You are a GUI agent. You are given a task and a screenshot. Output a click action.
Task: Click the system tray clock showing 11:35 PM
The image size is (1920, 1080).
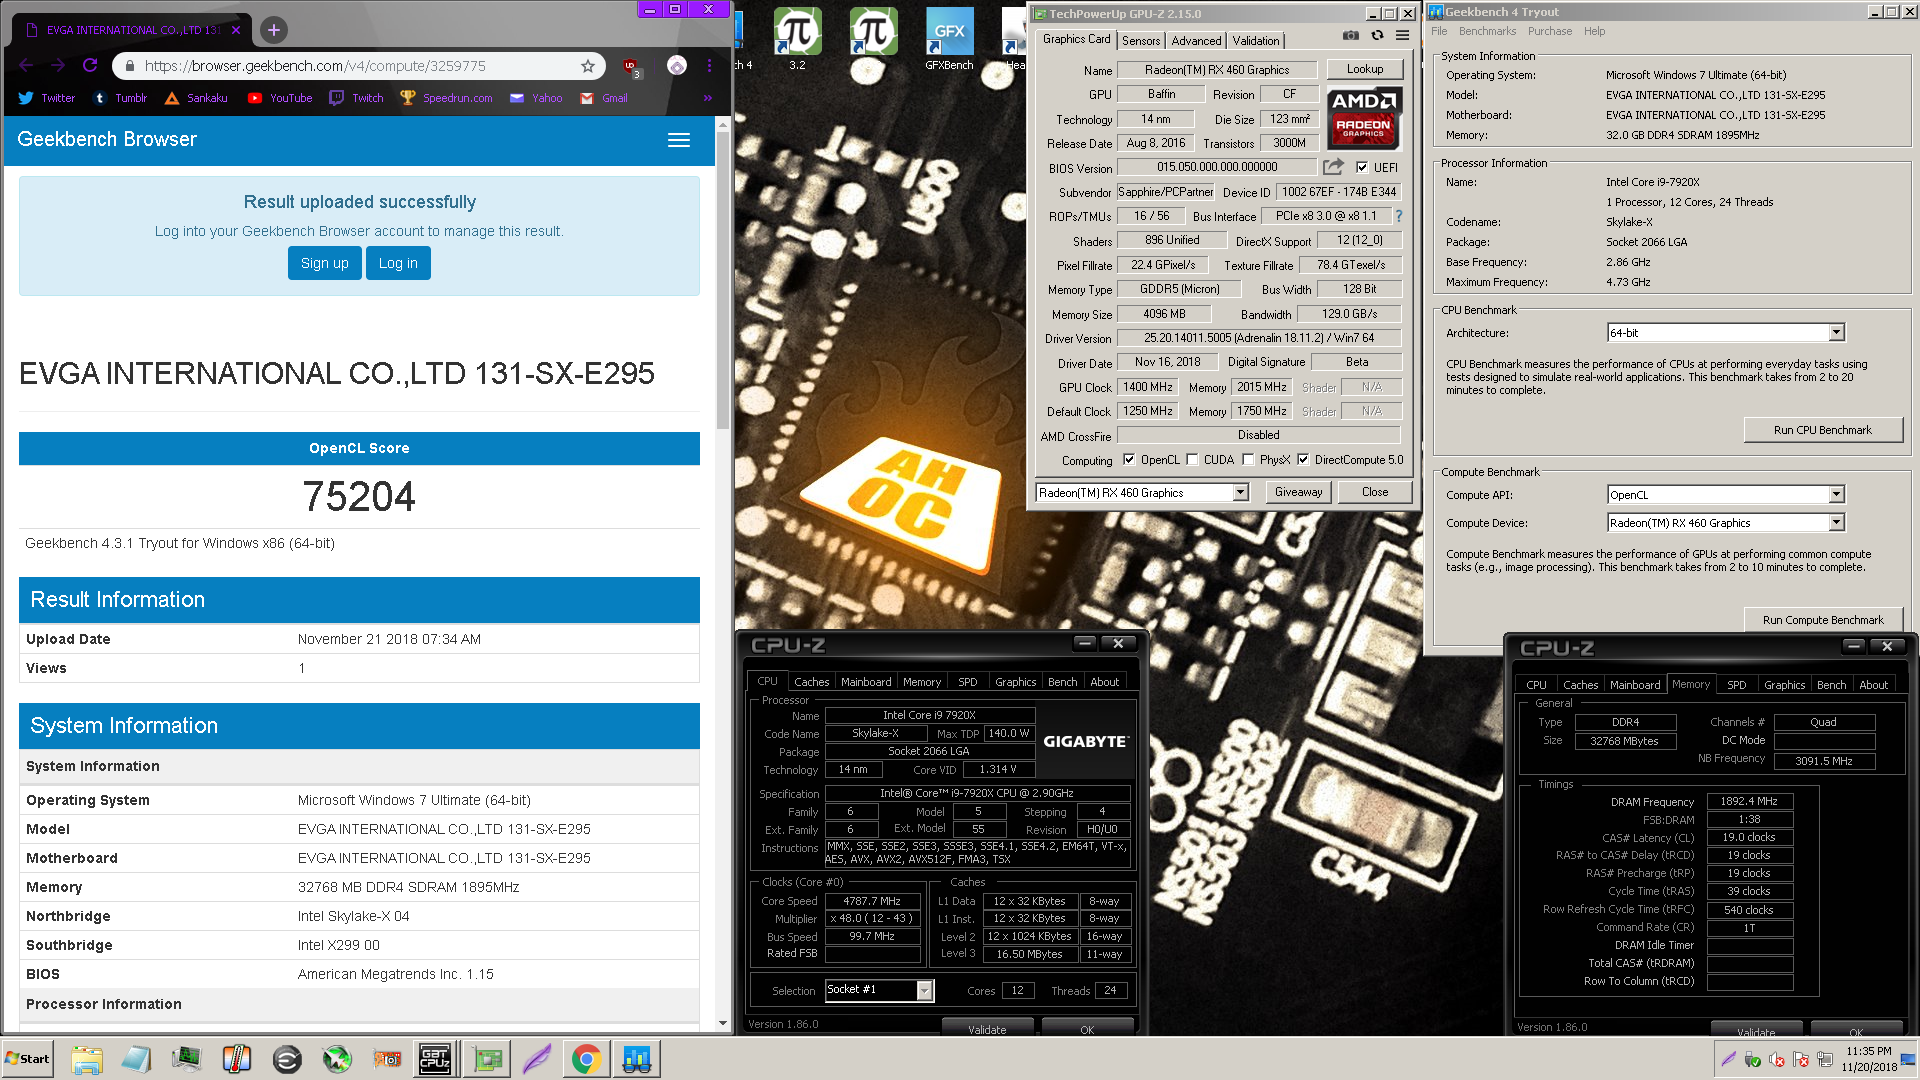1869,1059
